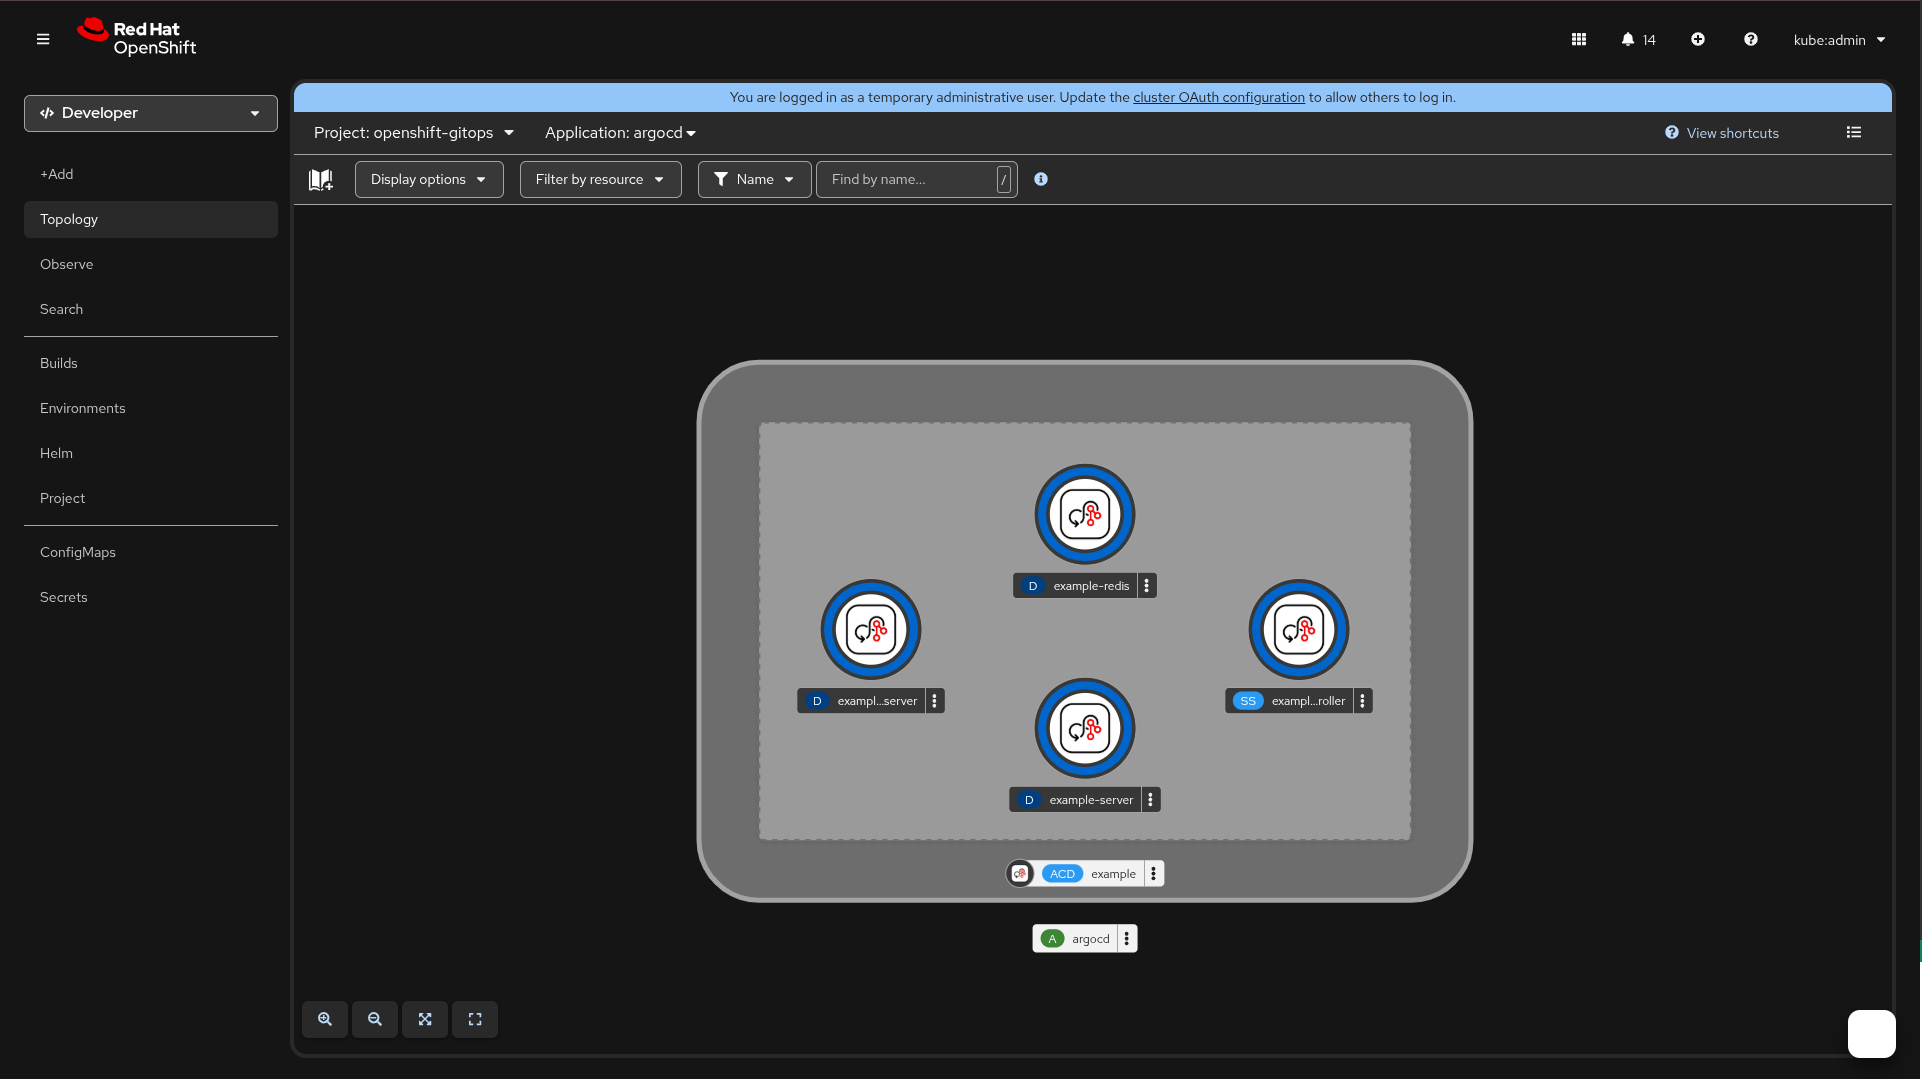Fit topology to screen

point(425,1019)
